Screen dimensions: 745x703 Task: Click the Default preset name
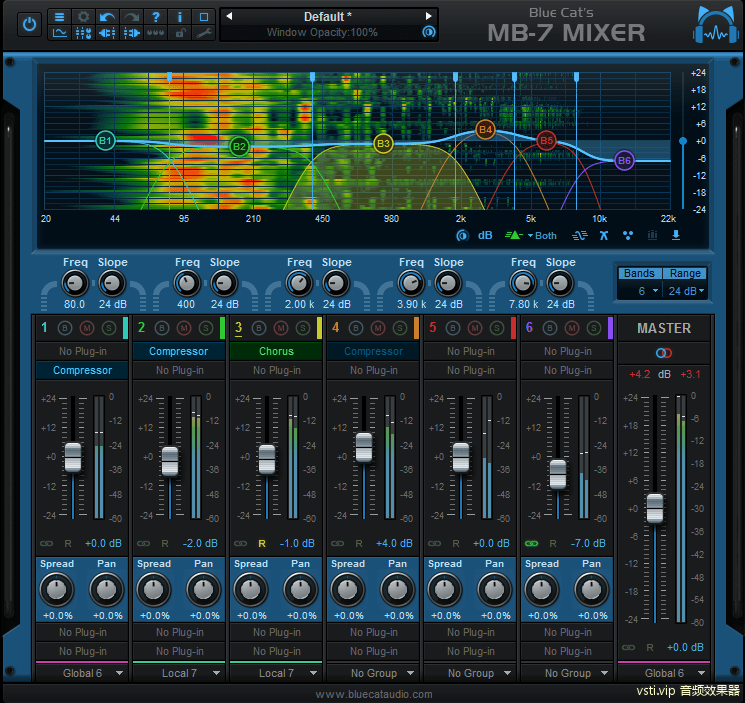tap(327, 17)
